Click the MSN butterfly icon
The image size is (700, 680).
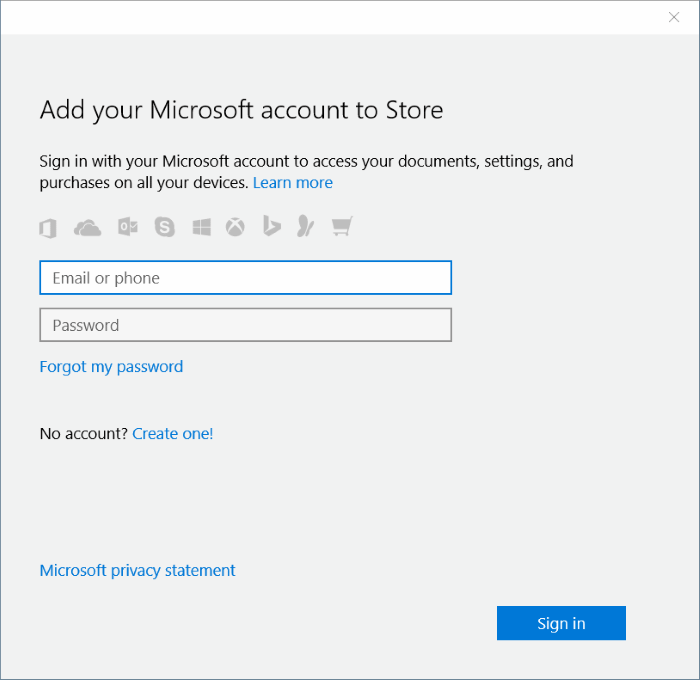(305, 226)
